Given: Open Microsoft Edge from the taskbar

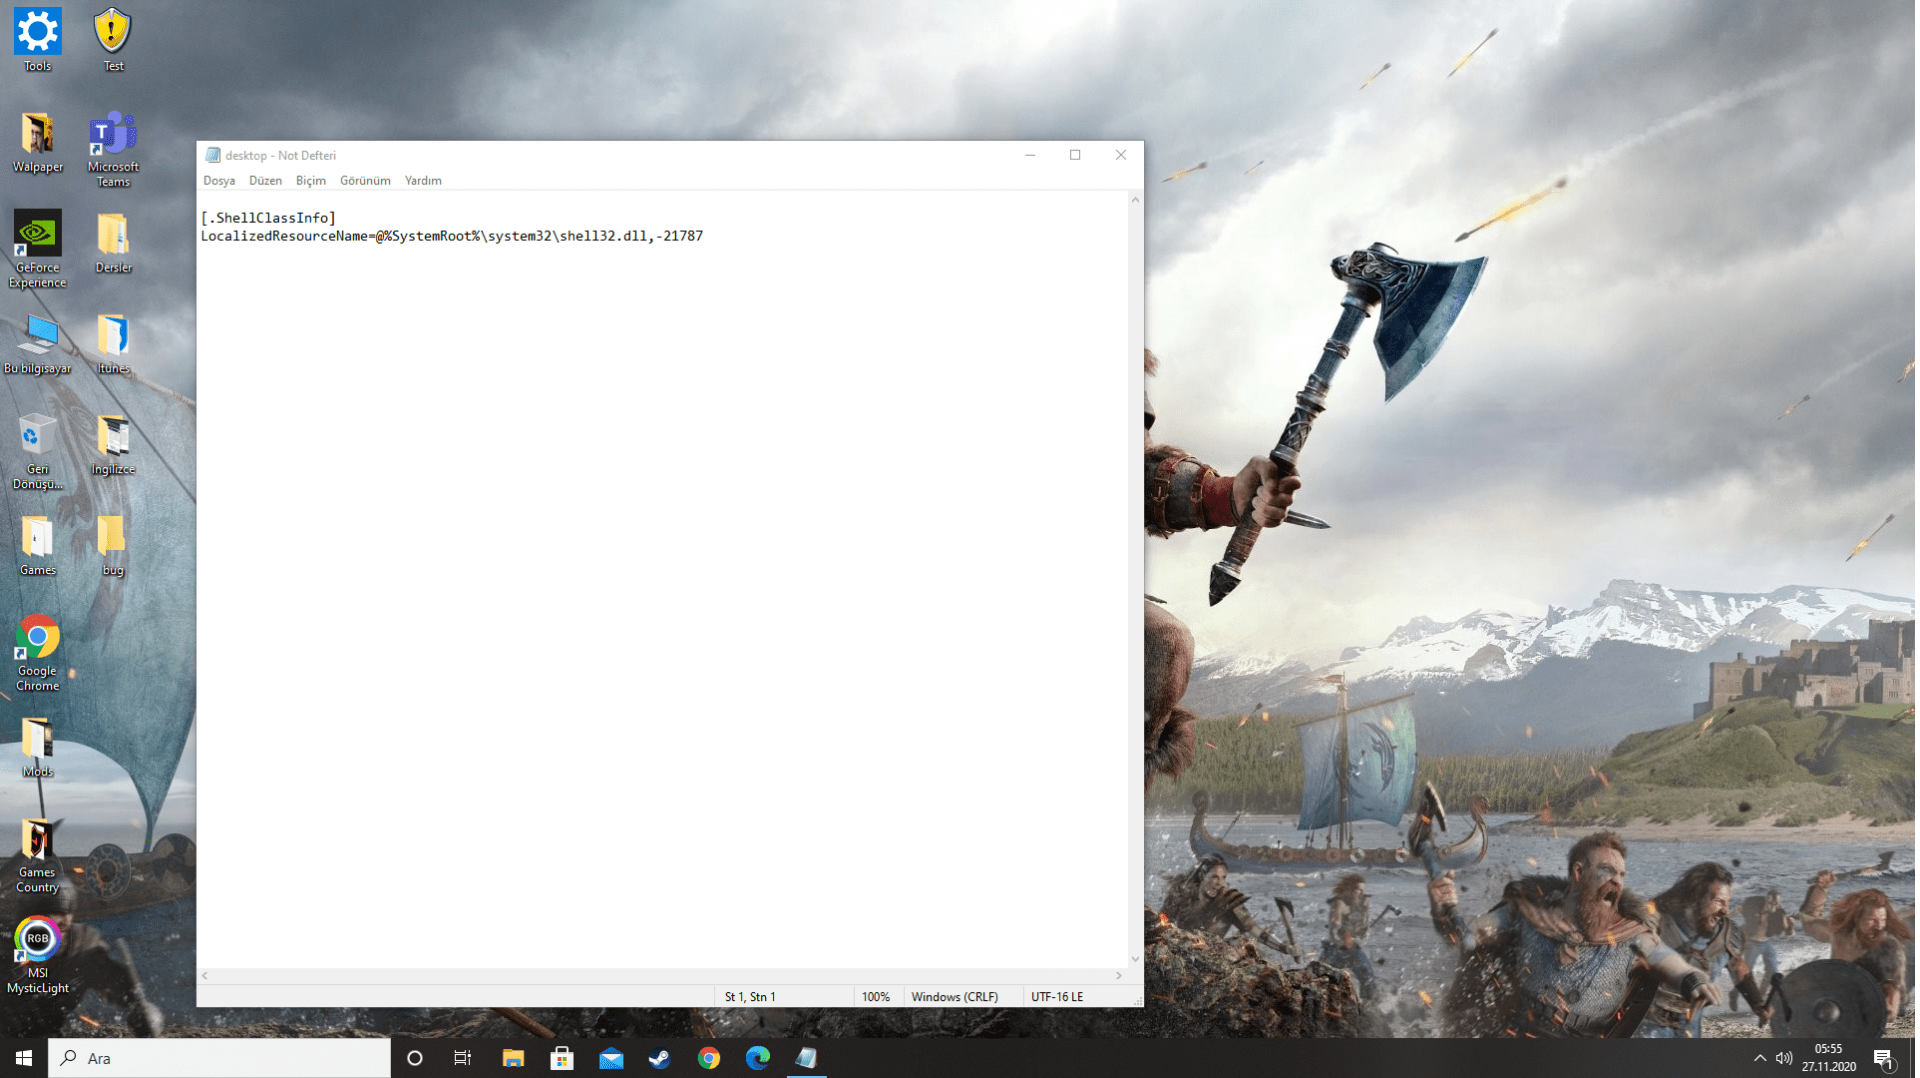Looking at the screenshot, I should (758, 1058).
